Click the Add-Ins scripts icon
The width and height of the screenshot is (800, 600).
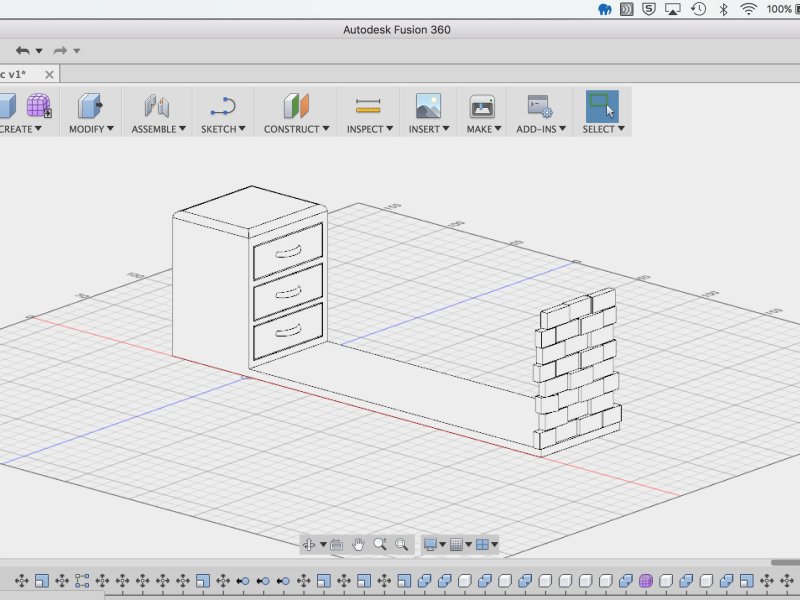(540, 106)
